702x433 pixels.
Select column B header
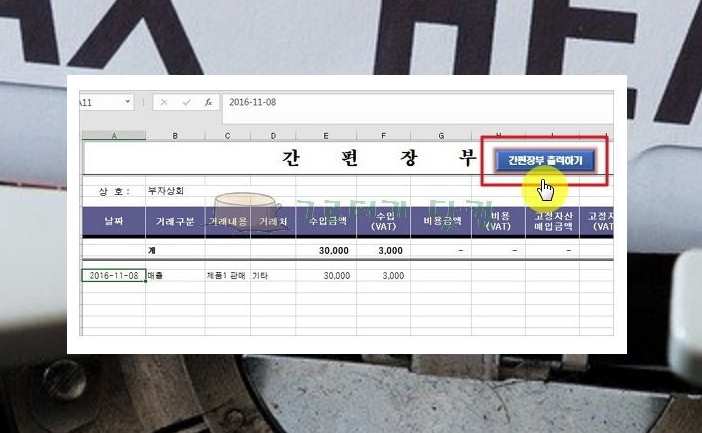175,136
